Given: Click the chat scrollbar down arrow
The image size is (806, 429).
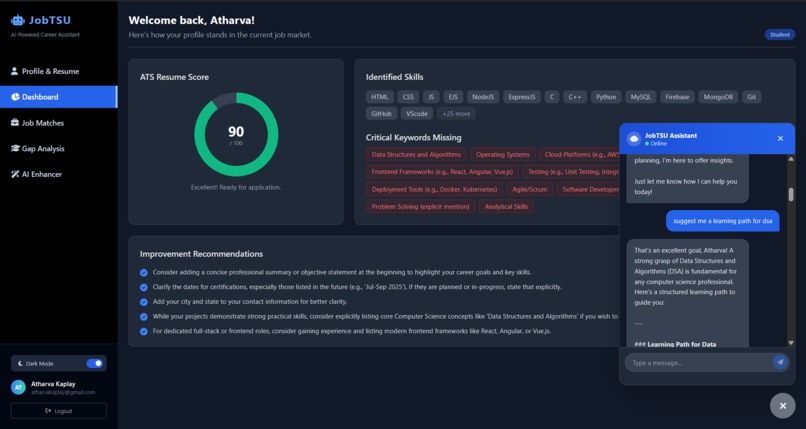Looking at the screenshot, I should 791,343.
